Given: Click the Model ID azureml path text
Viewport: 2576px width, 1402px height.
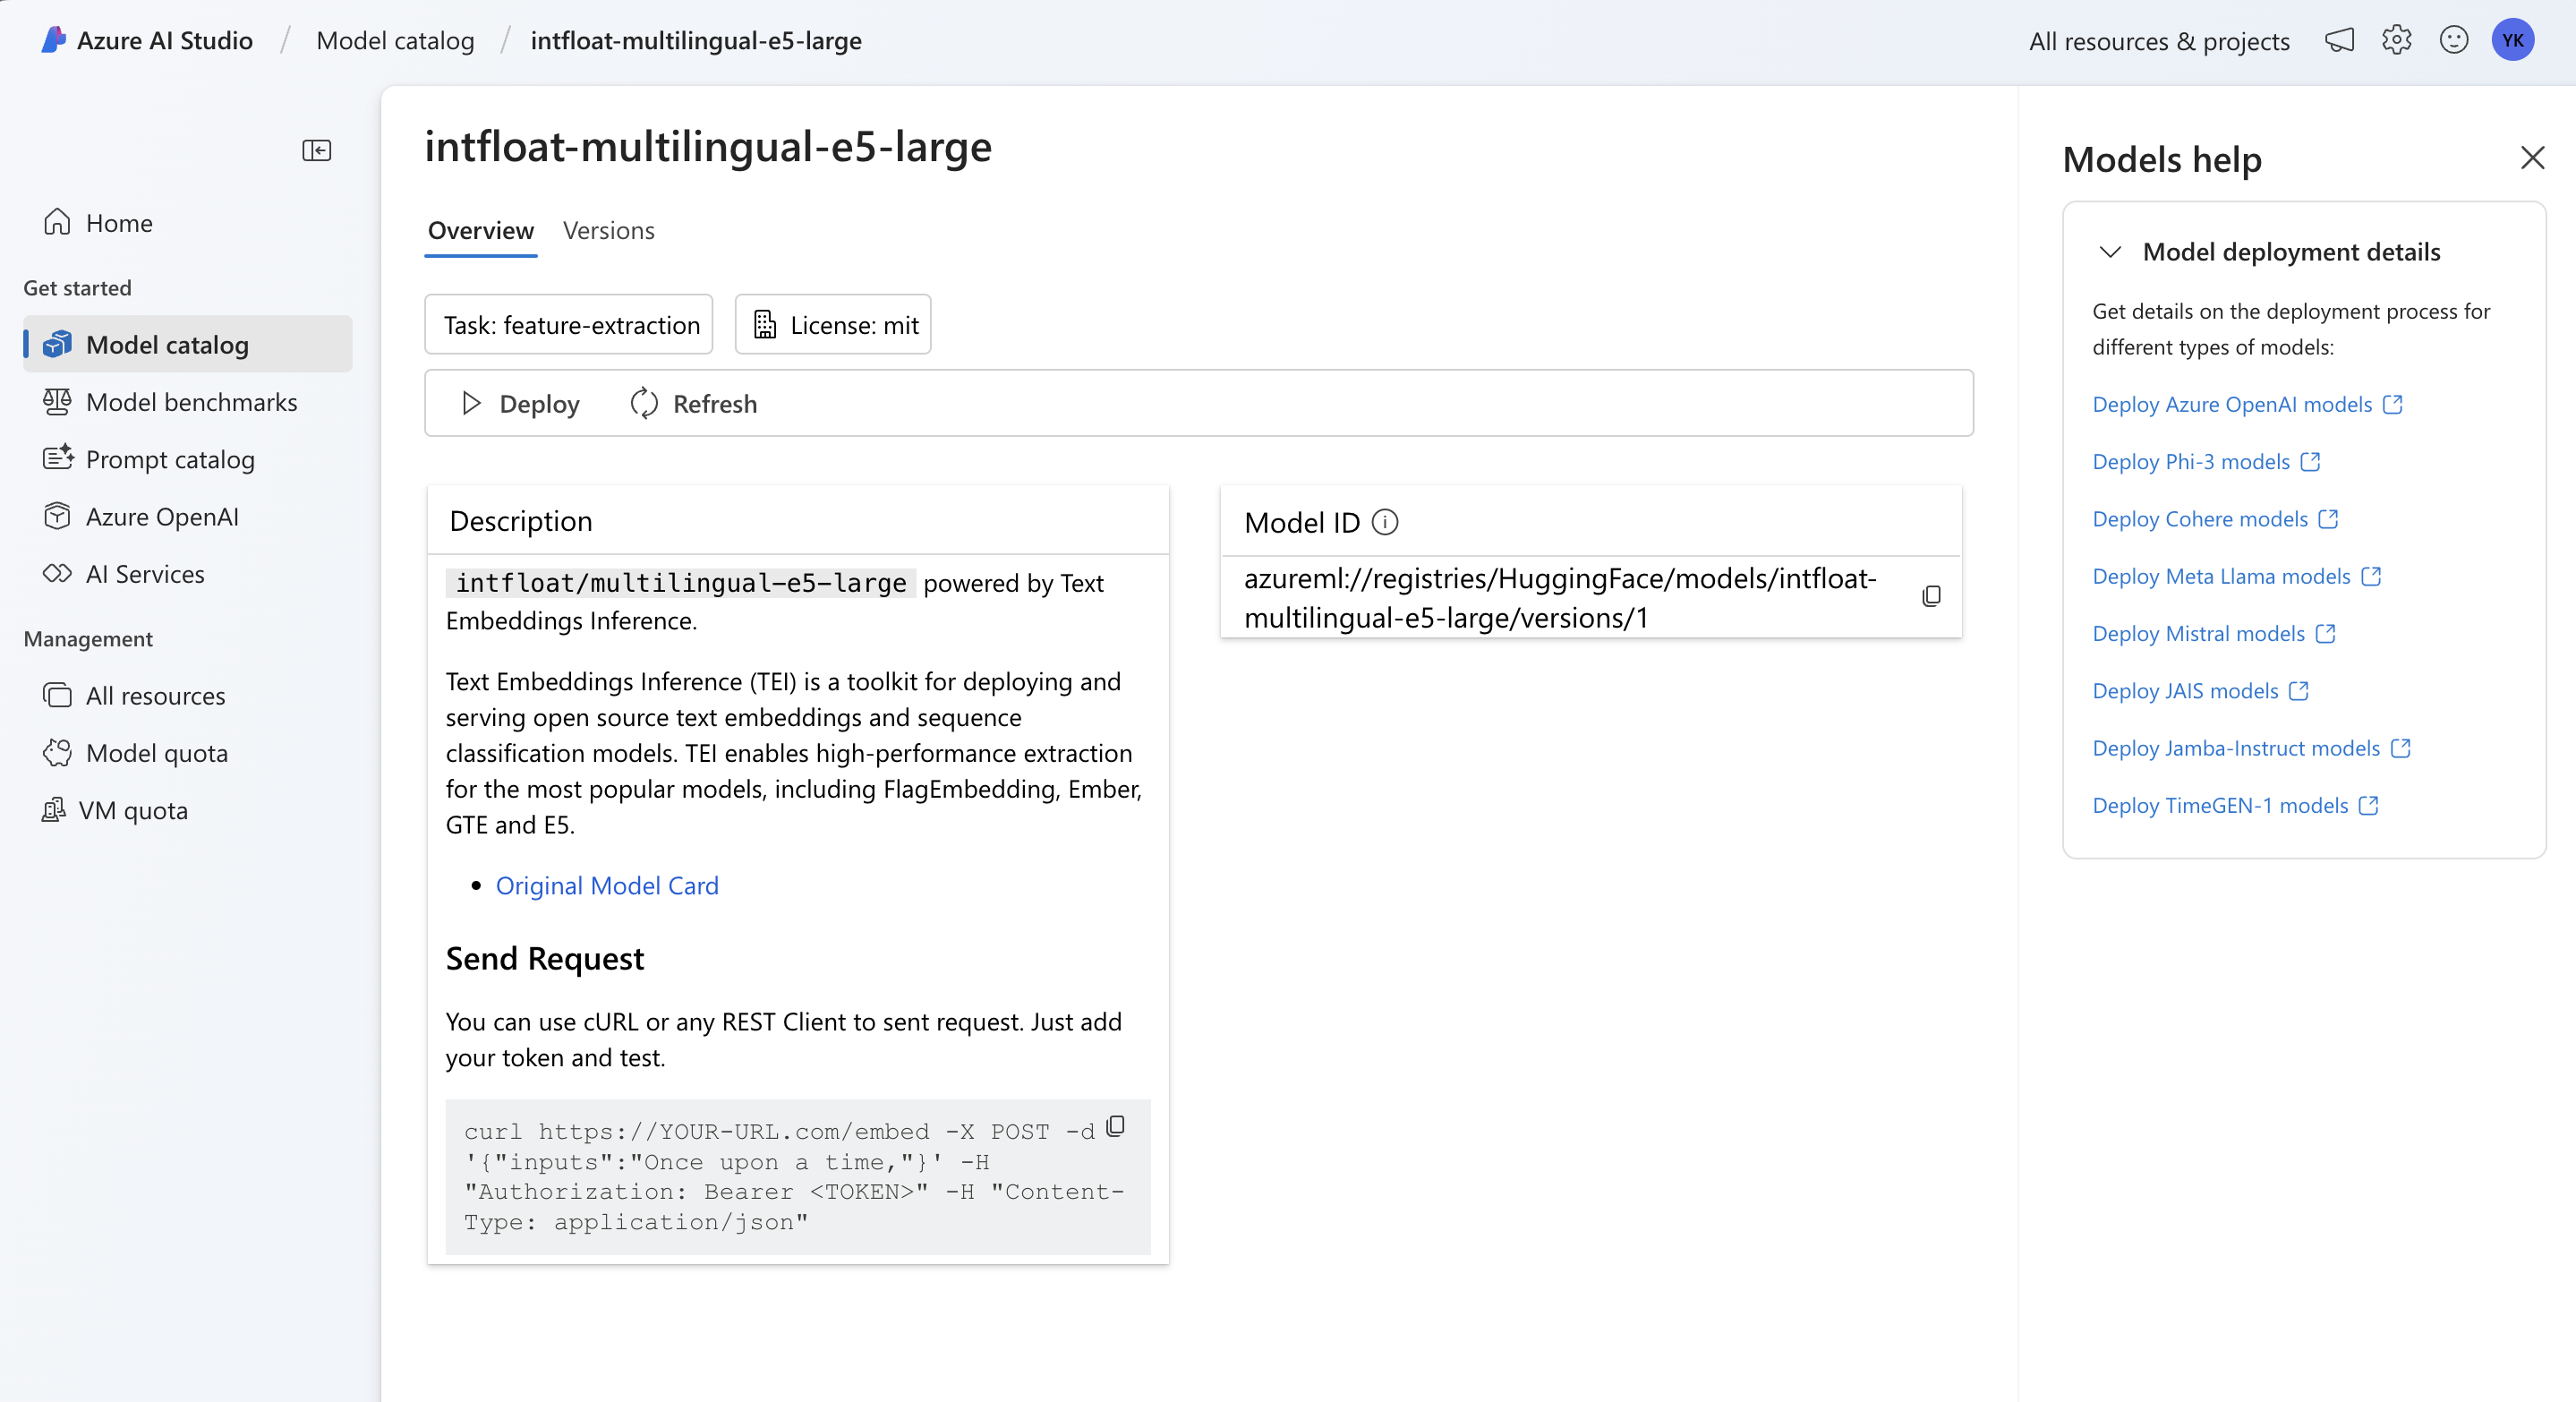Looking at the screenshot, I should [x=1560, y=598].
